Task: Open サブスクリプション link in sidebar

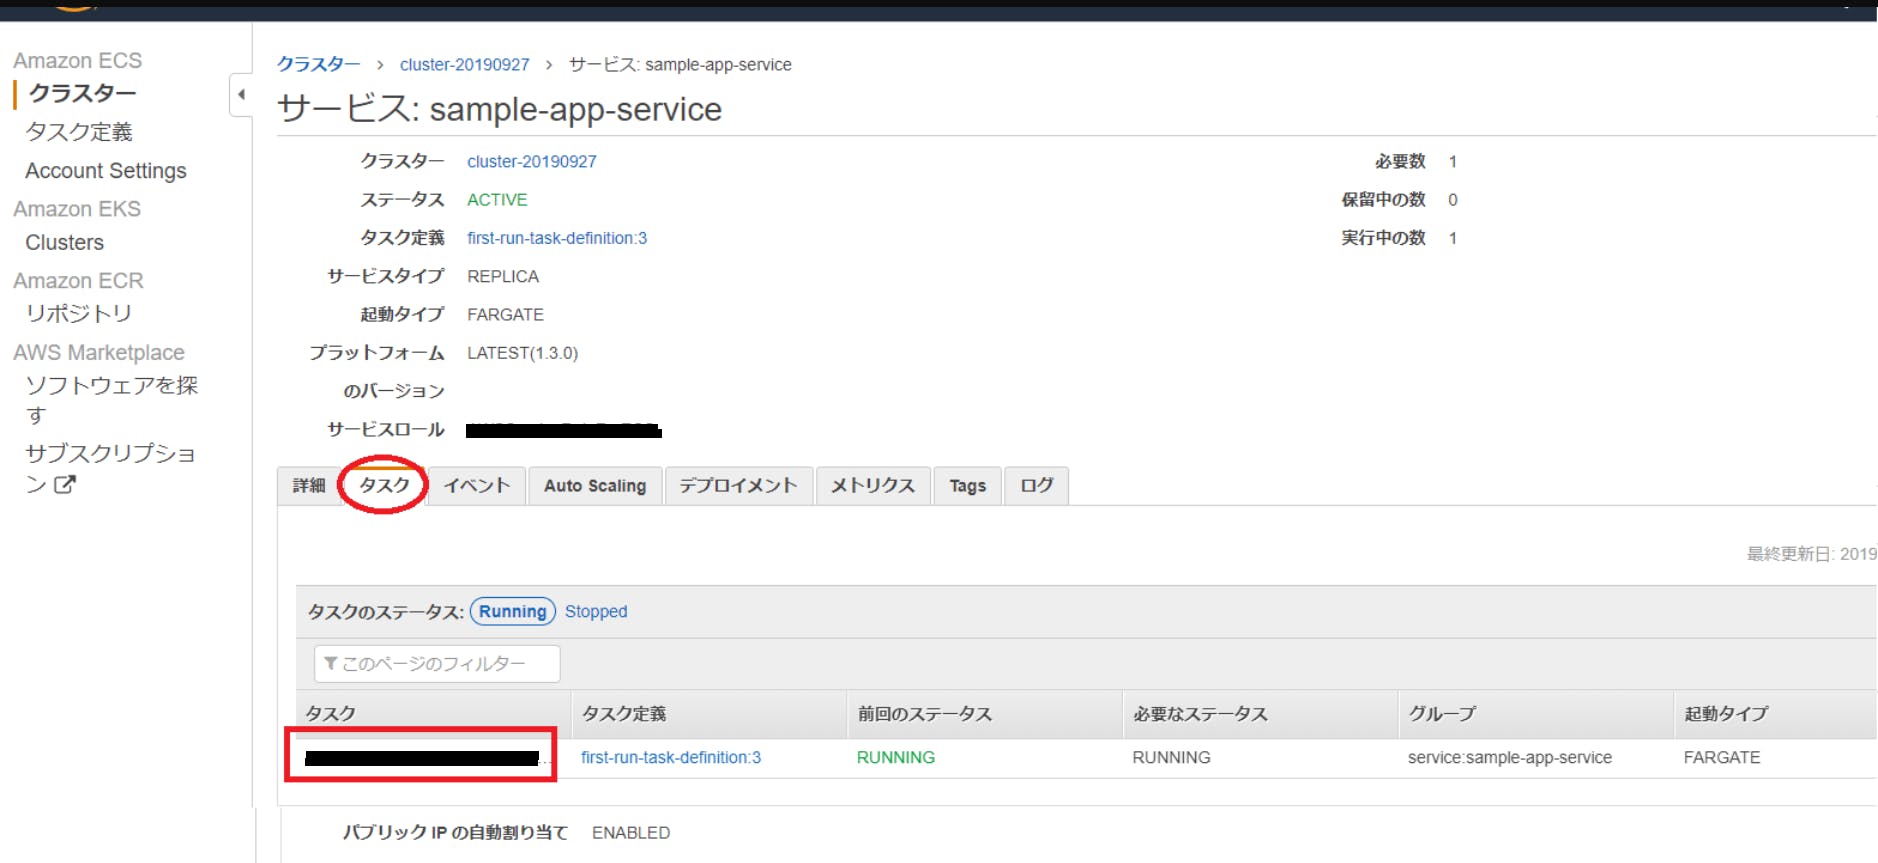Action: [x=110, y=467]
